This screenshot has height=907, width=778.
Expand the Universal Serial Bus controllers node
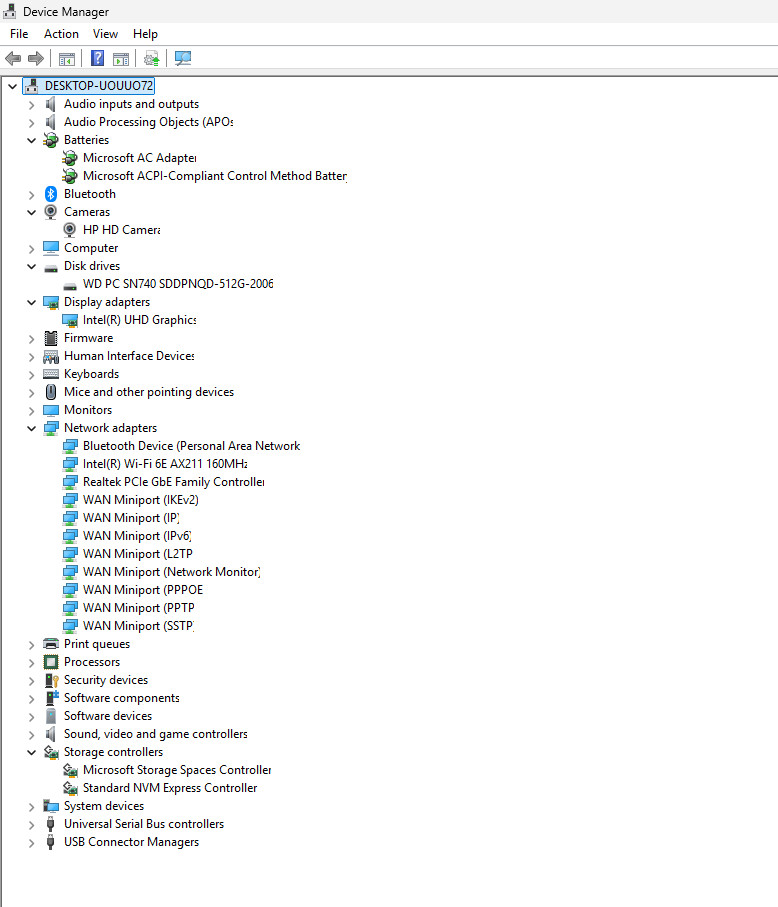point(32,825)
